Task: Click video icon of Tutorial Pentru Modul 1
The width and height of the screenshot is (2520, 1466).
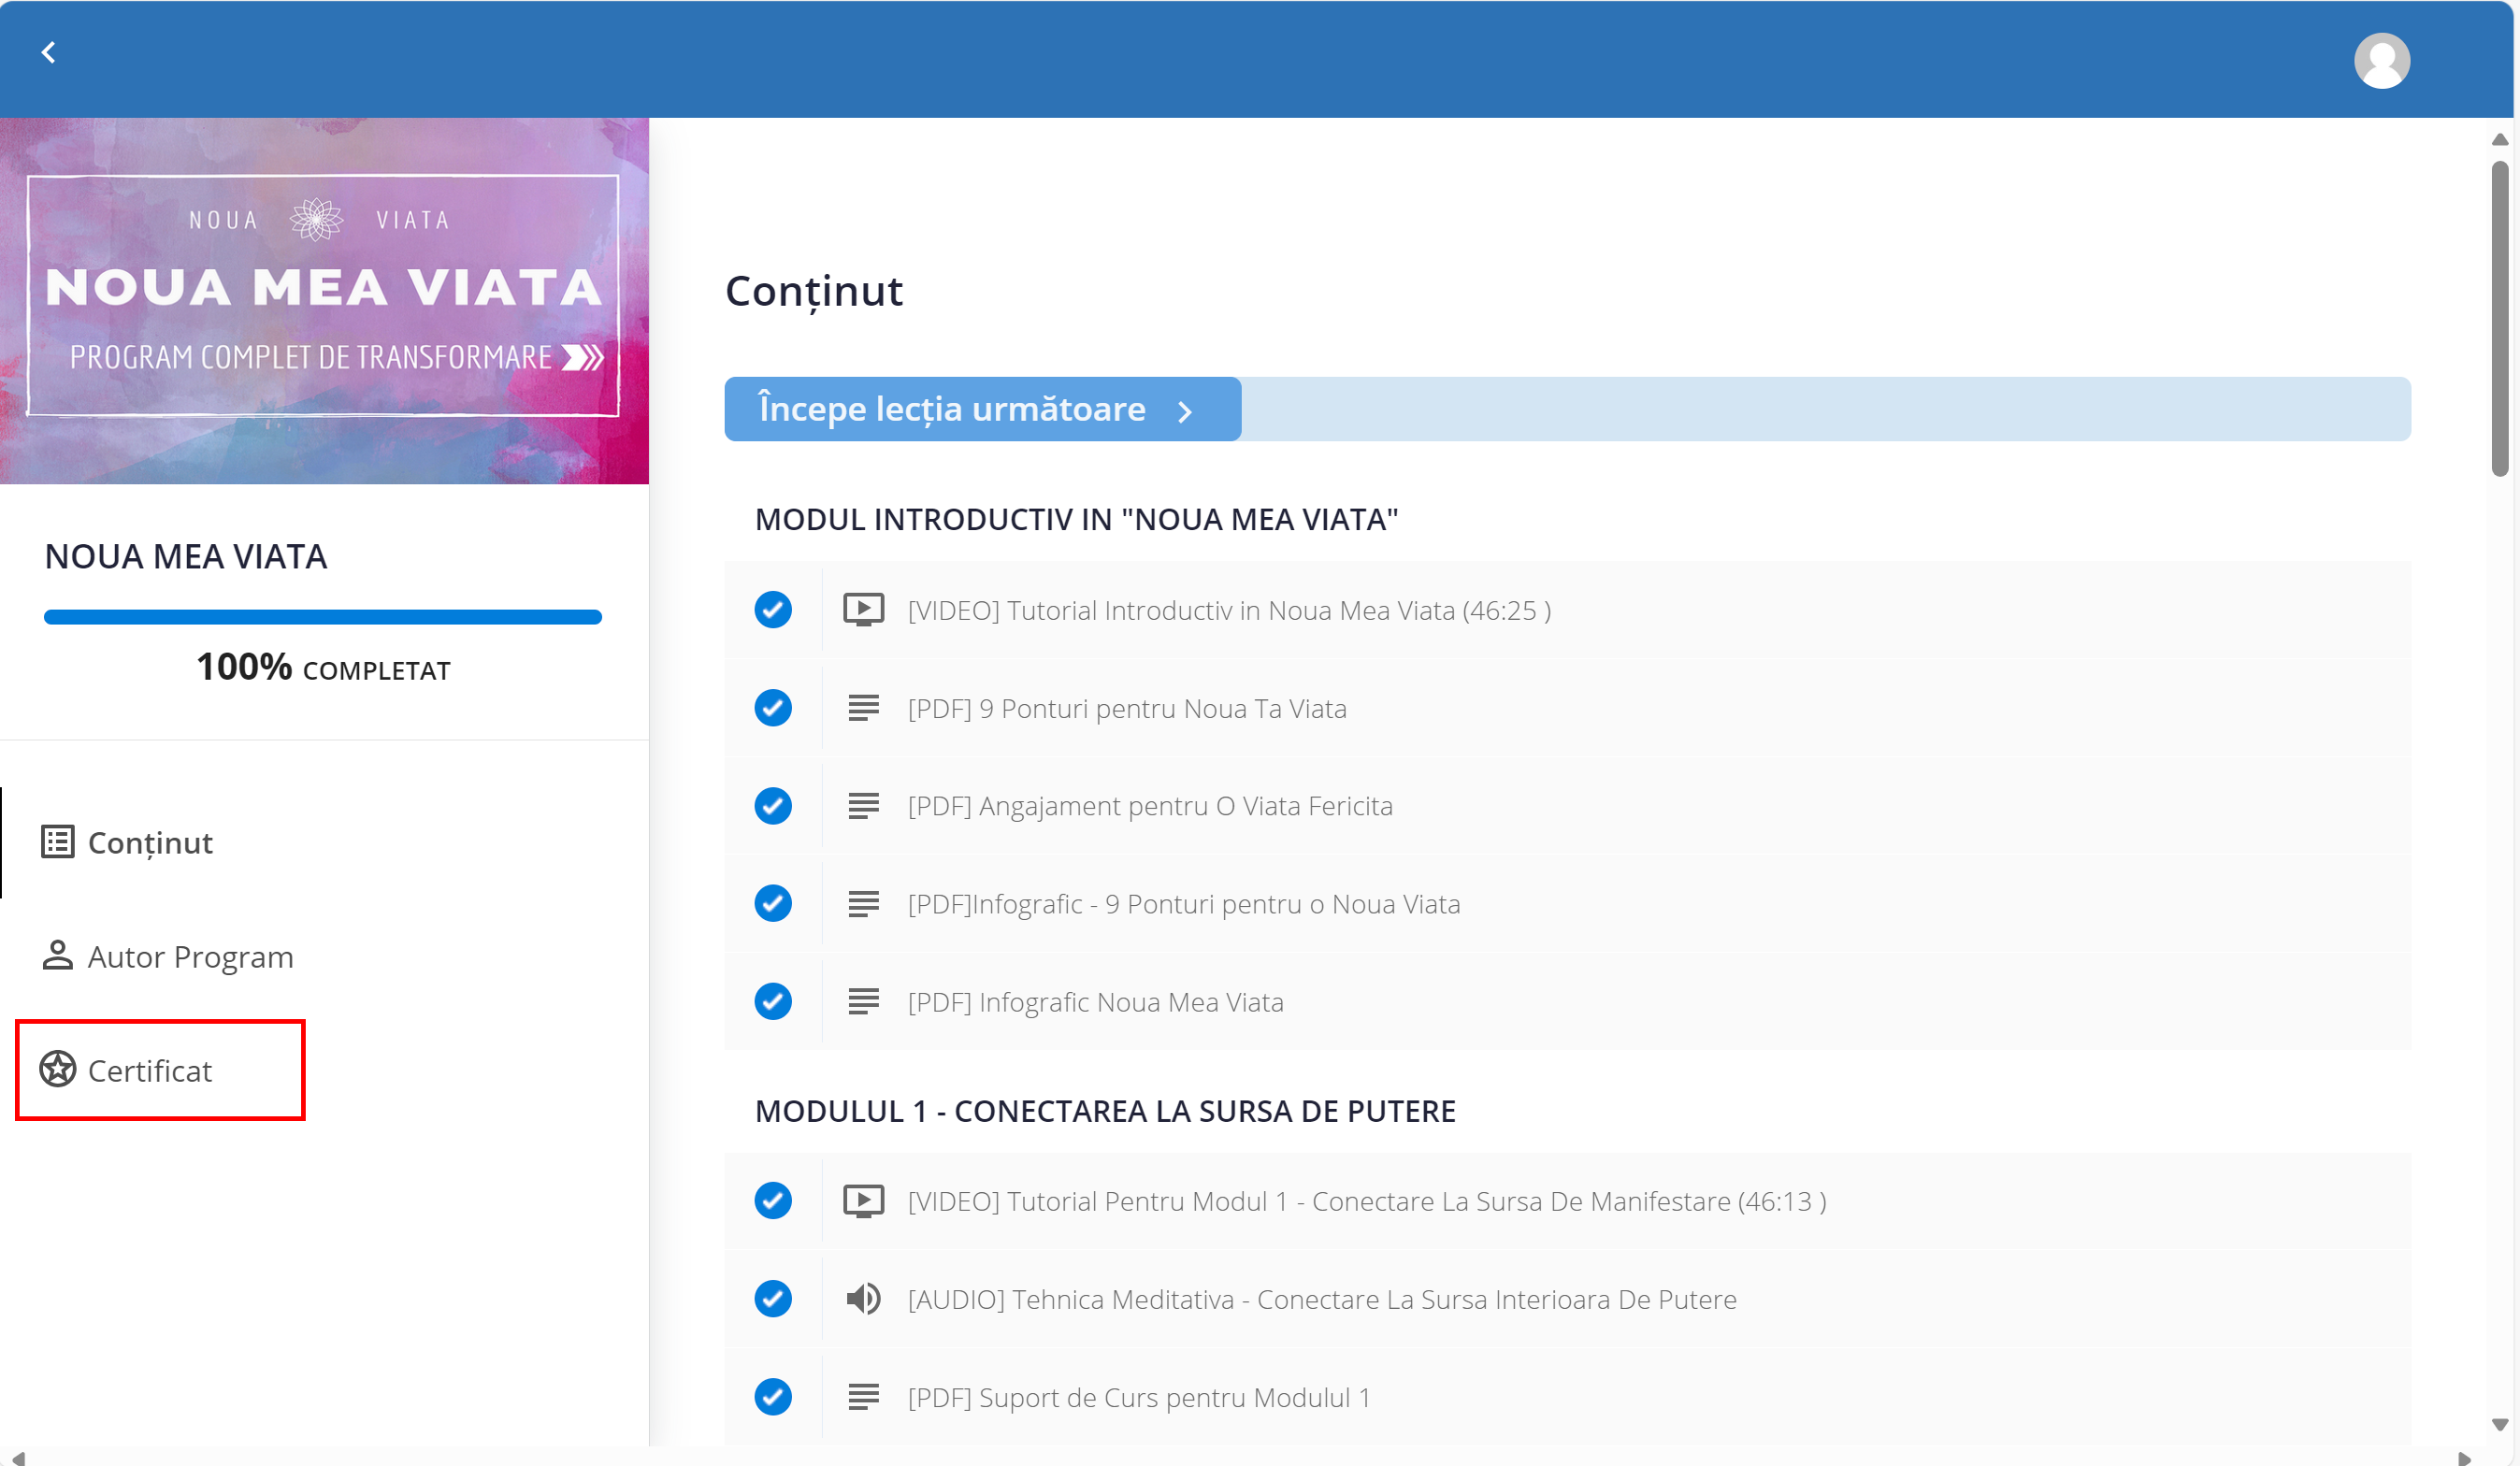Action: (863, 1200)
